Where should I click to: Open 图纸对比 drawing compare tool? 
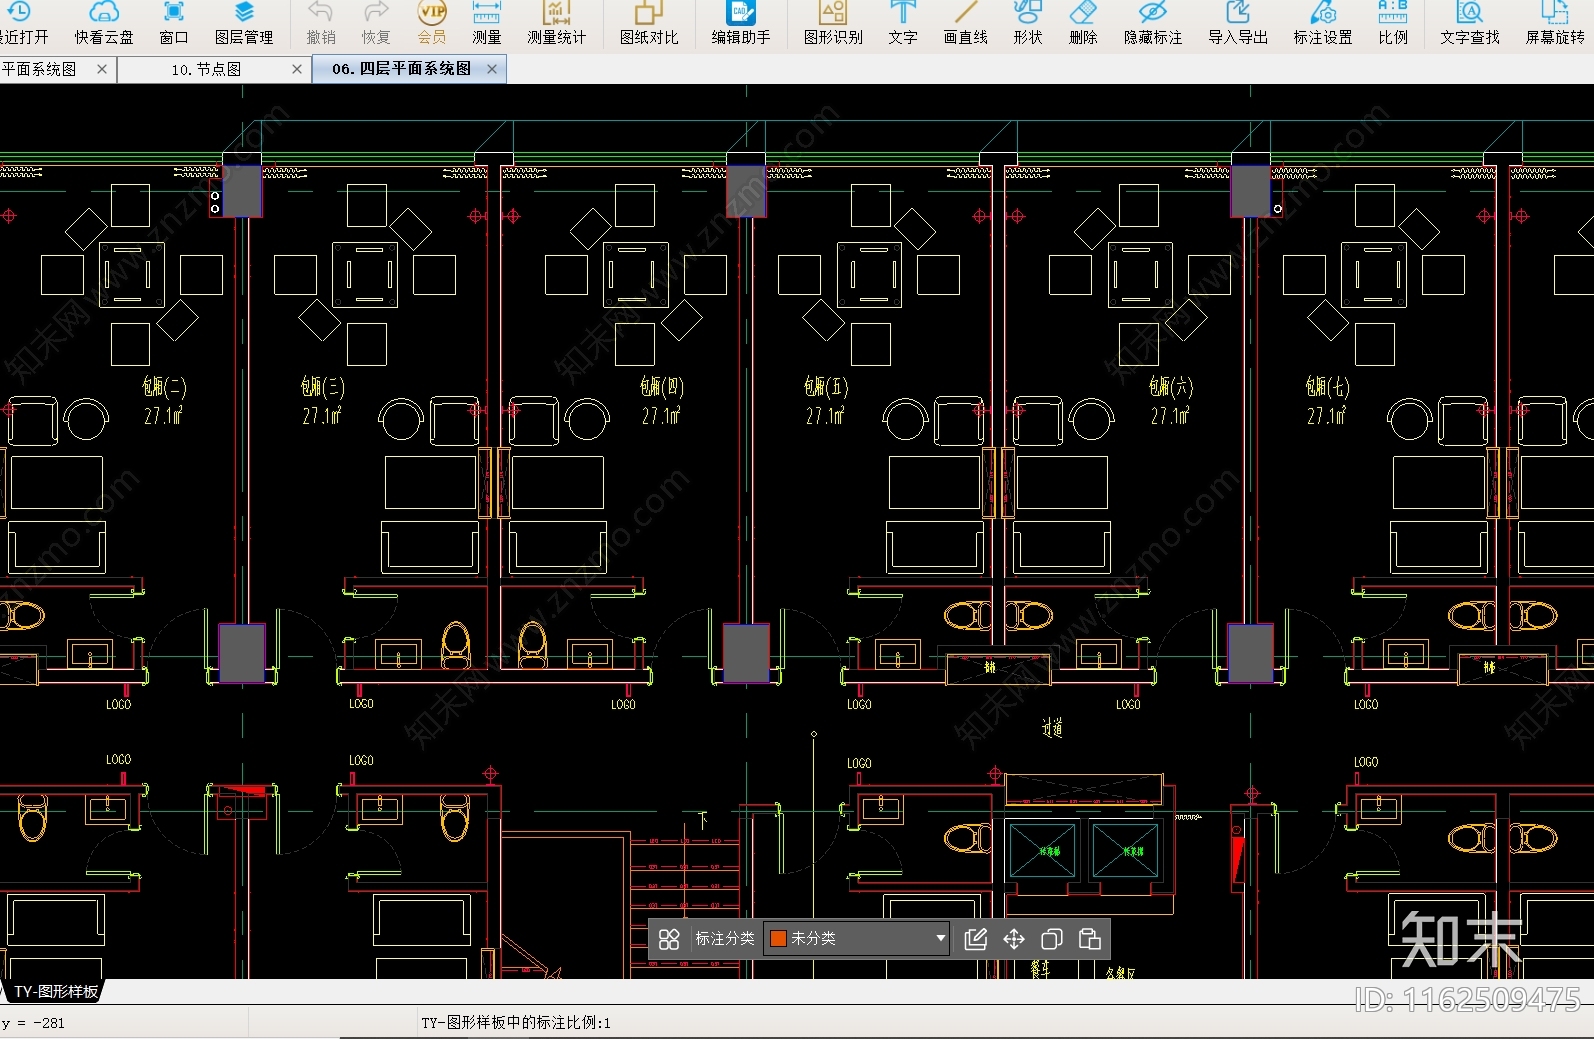pyautogui.click(x=649, y=24)
